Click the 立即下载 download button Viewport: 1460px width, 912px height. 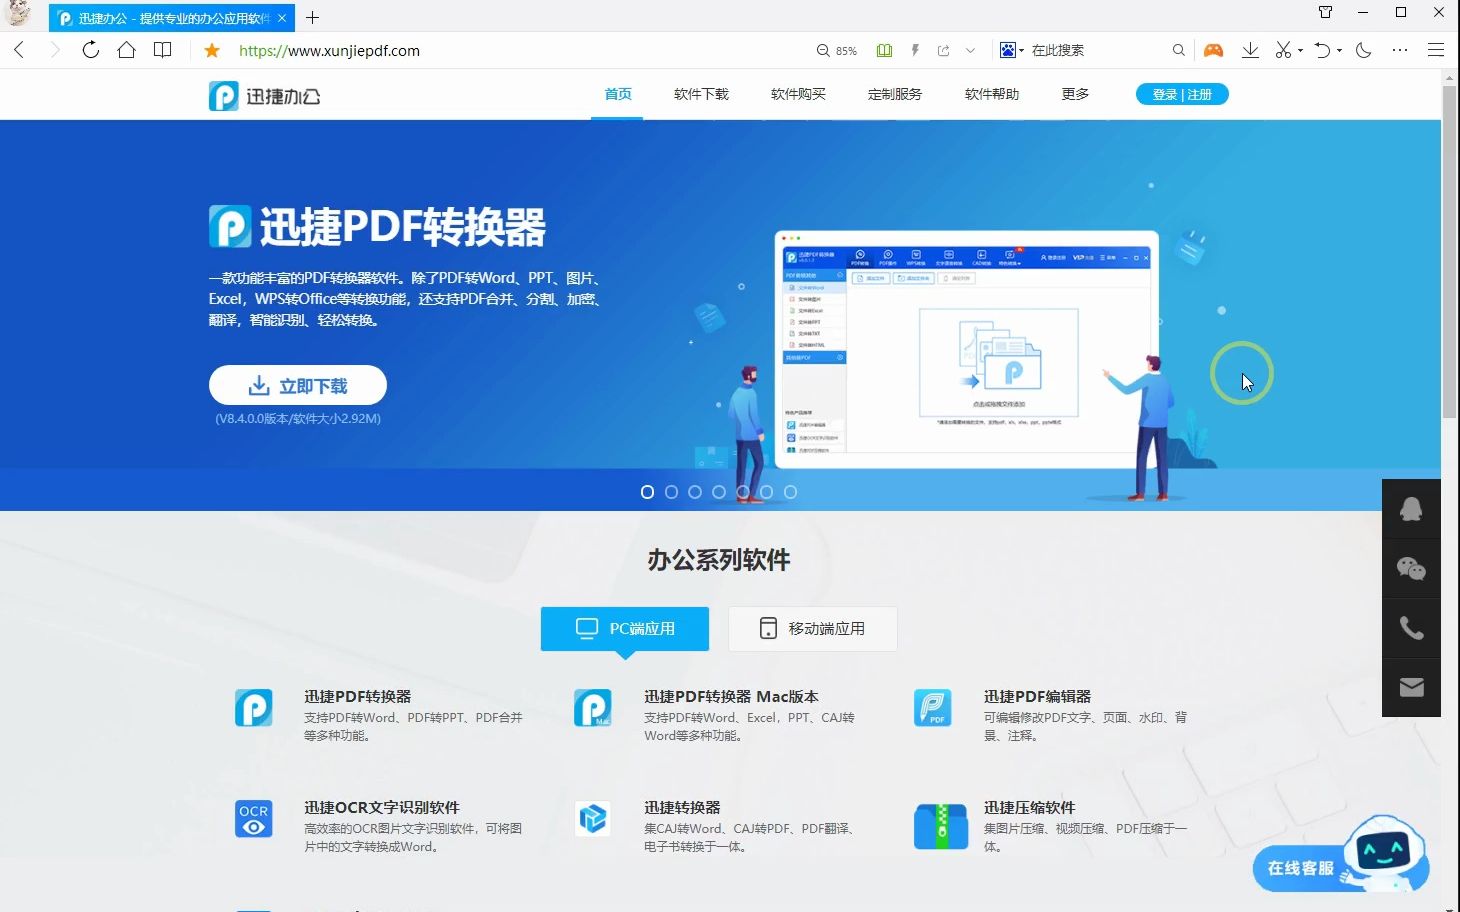point(298,385)
